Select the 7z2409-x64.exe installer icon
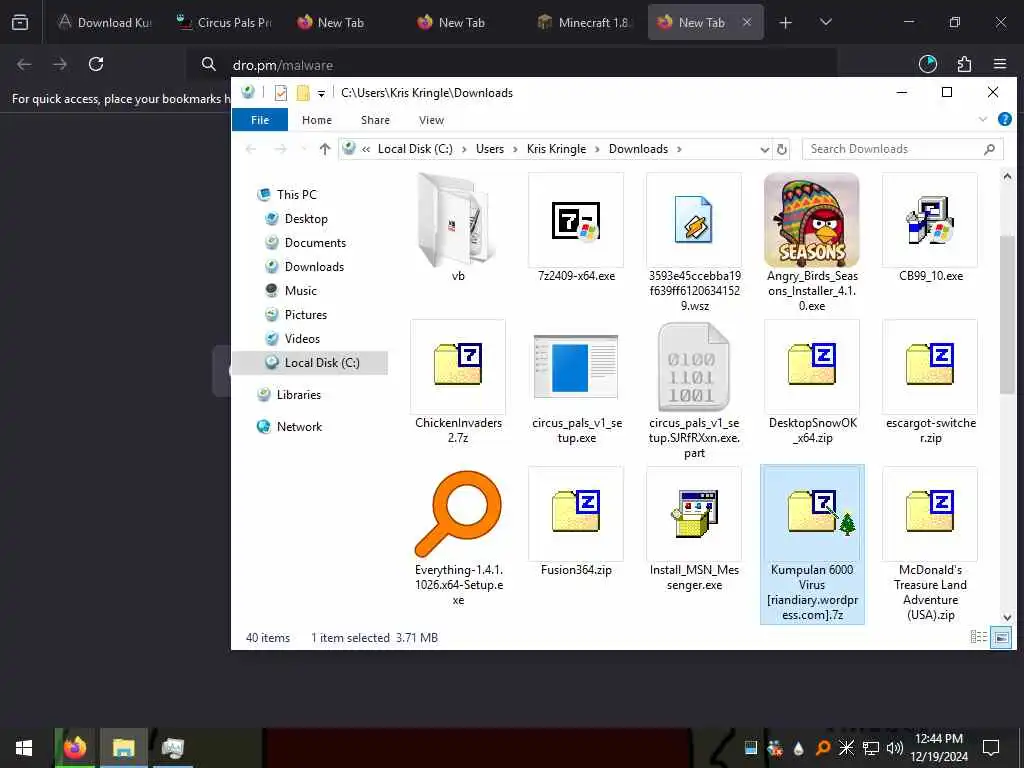The height and width of the screenshot is (768, 1024). [575, 220]
